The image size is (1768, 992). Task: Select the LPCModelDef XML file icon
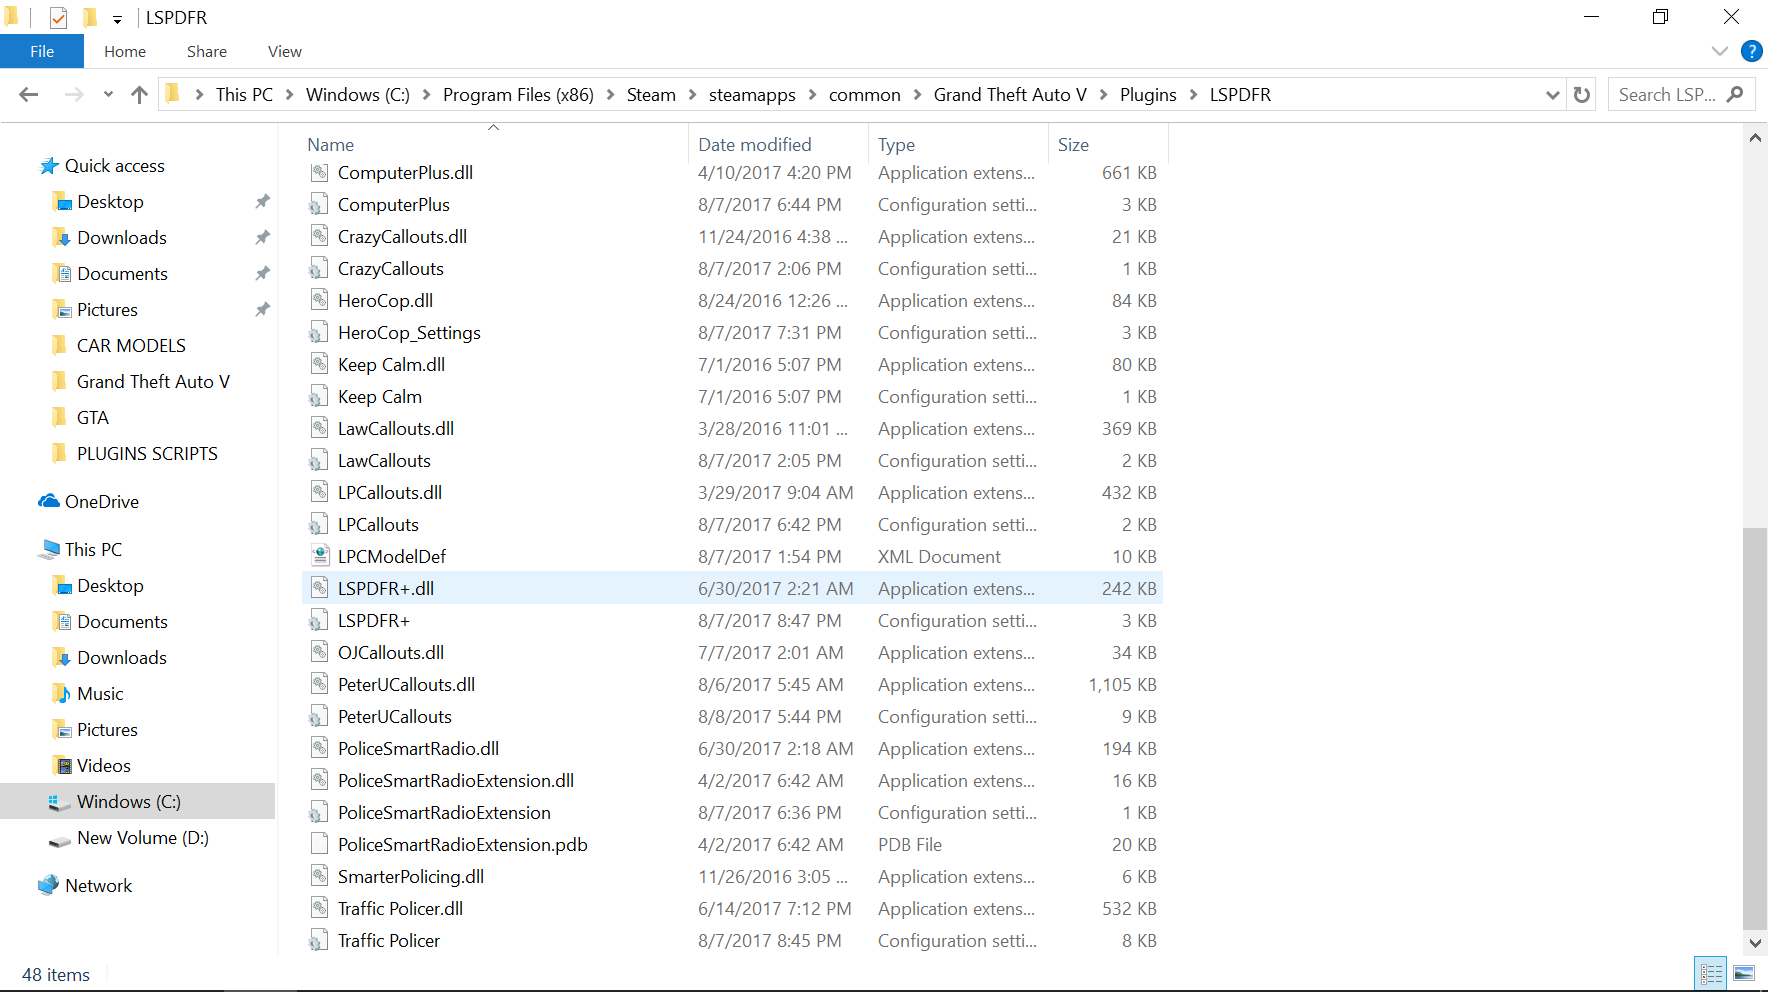pos(319,556)
